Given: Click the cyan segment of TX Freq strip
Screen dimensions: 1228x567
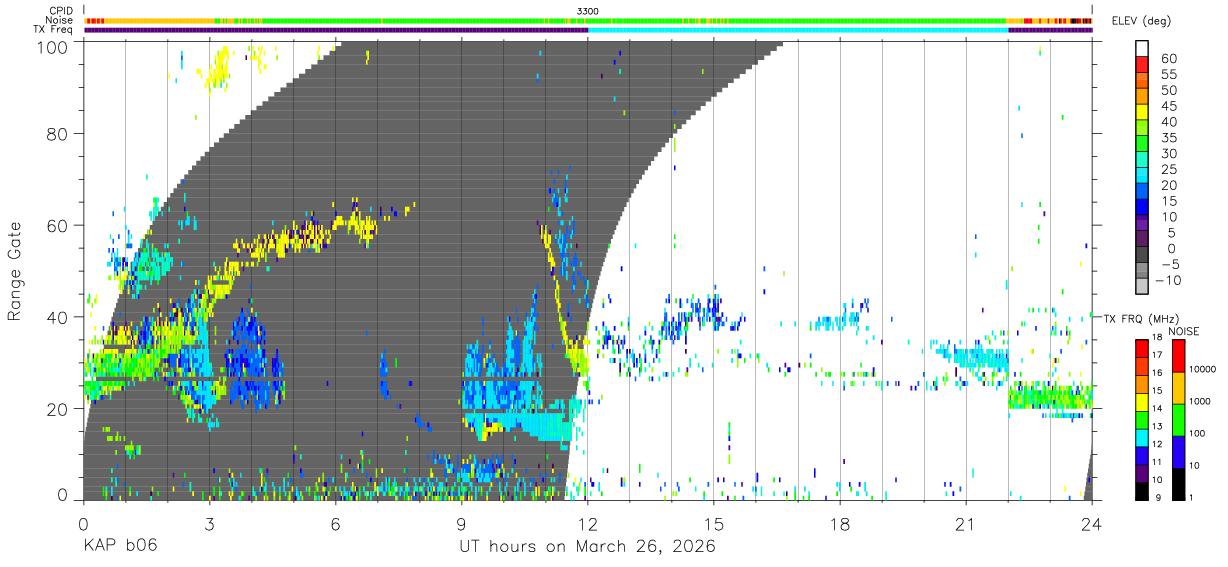Looking at the screenshot, I should pyautogui.click(x=798, y=30).
